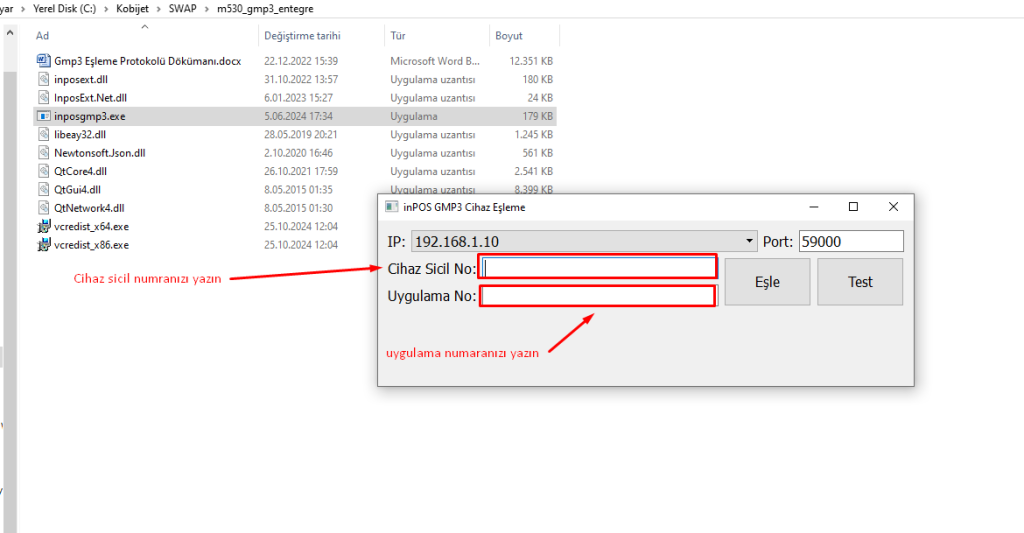Select file name QtCore4.dll
This screenshot has width=1024, height=533.
coord(80,171)
